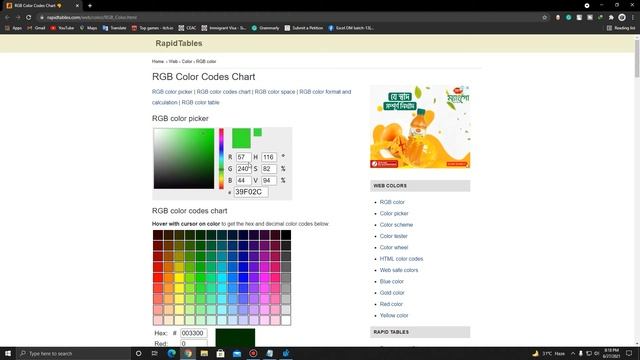
Task: Open the notification center icon
Action: point(629,353)
